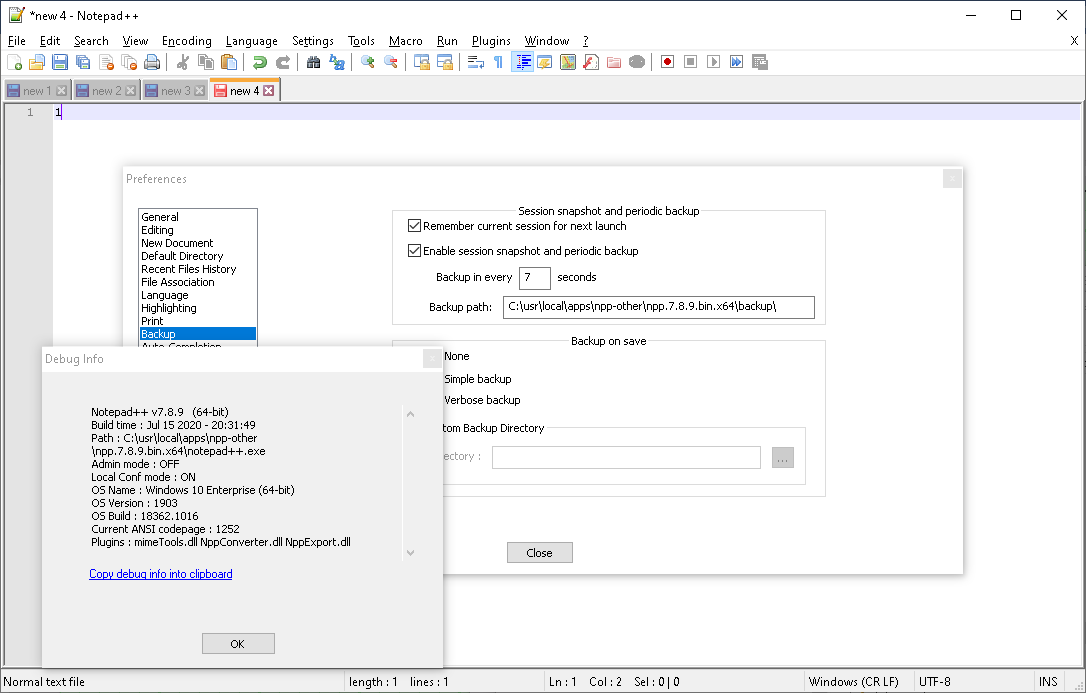The width and height of the screenshot is (1086, 693).
Task: Click the browse ... button for custom directory
Action: (783, 458)
